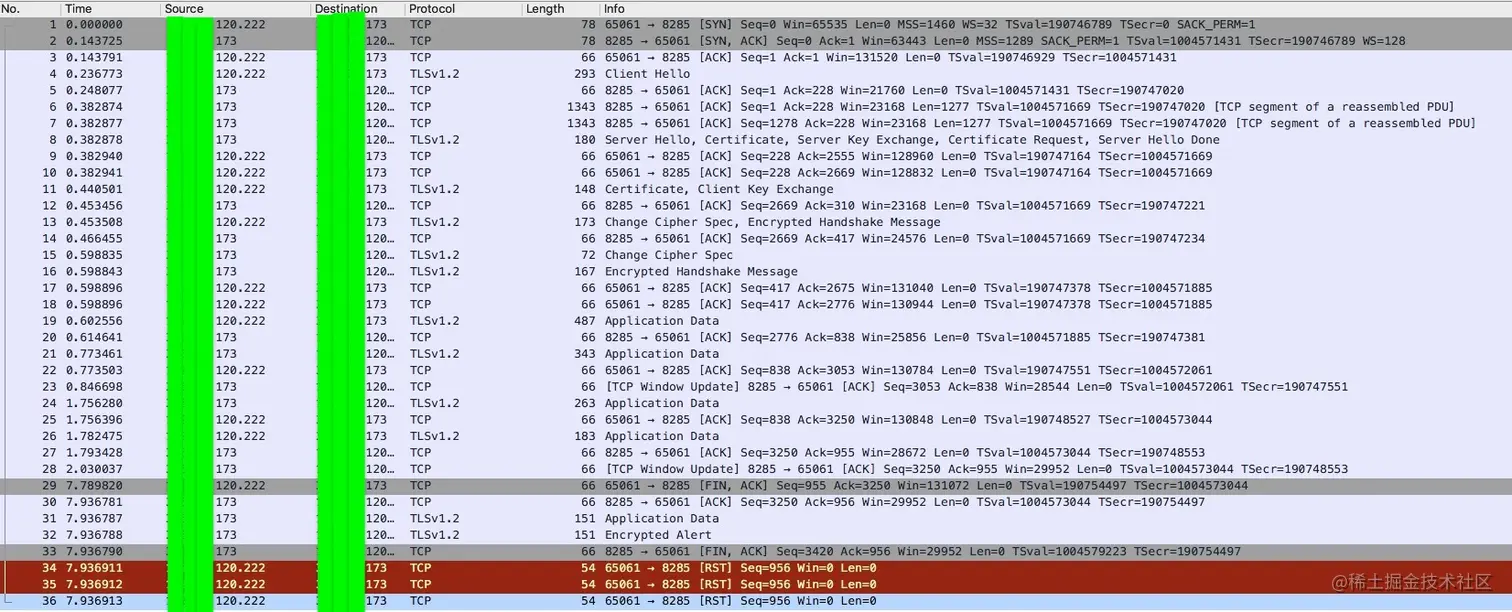
Task: Select the Encrypted Alert packet row
Action: click(756, 534)
